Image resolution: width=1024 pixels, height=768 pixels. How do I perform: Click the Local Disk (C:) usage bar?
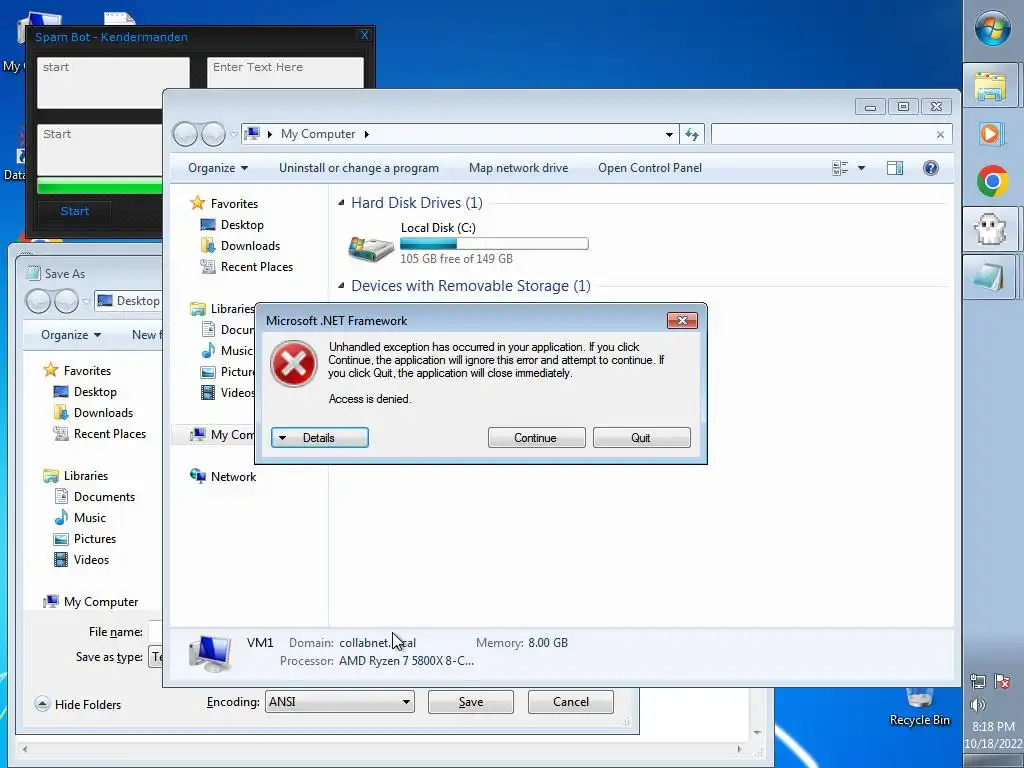(494, 244)
